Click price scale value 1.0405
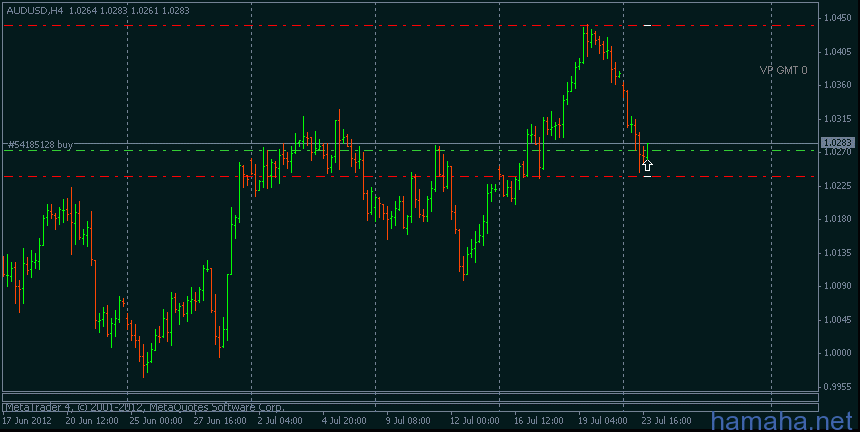Viewport: 860px width, 432px height. (838, 52)
